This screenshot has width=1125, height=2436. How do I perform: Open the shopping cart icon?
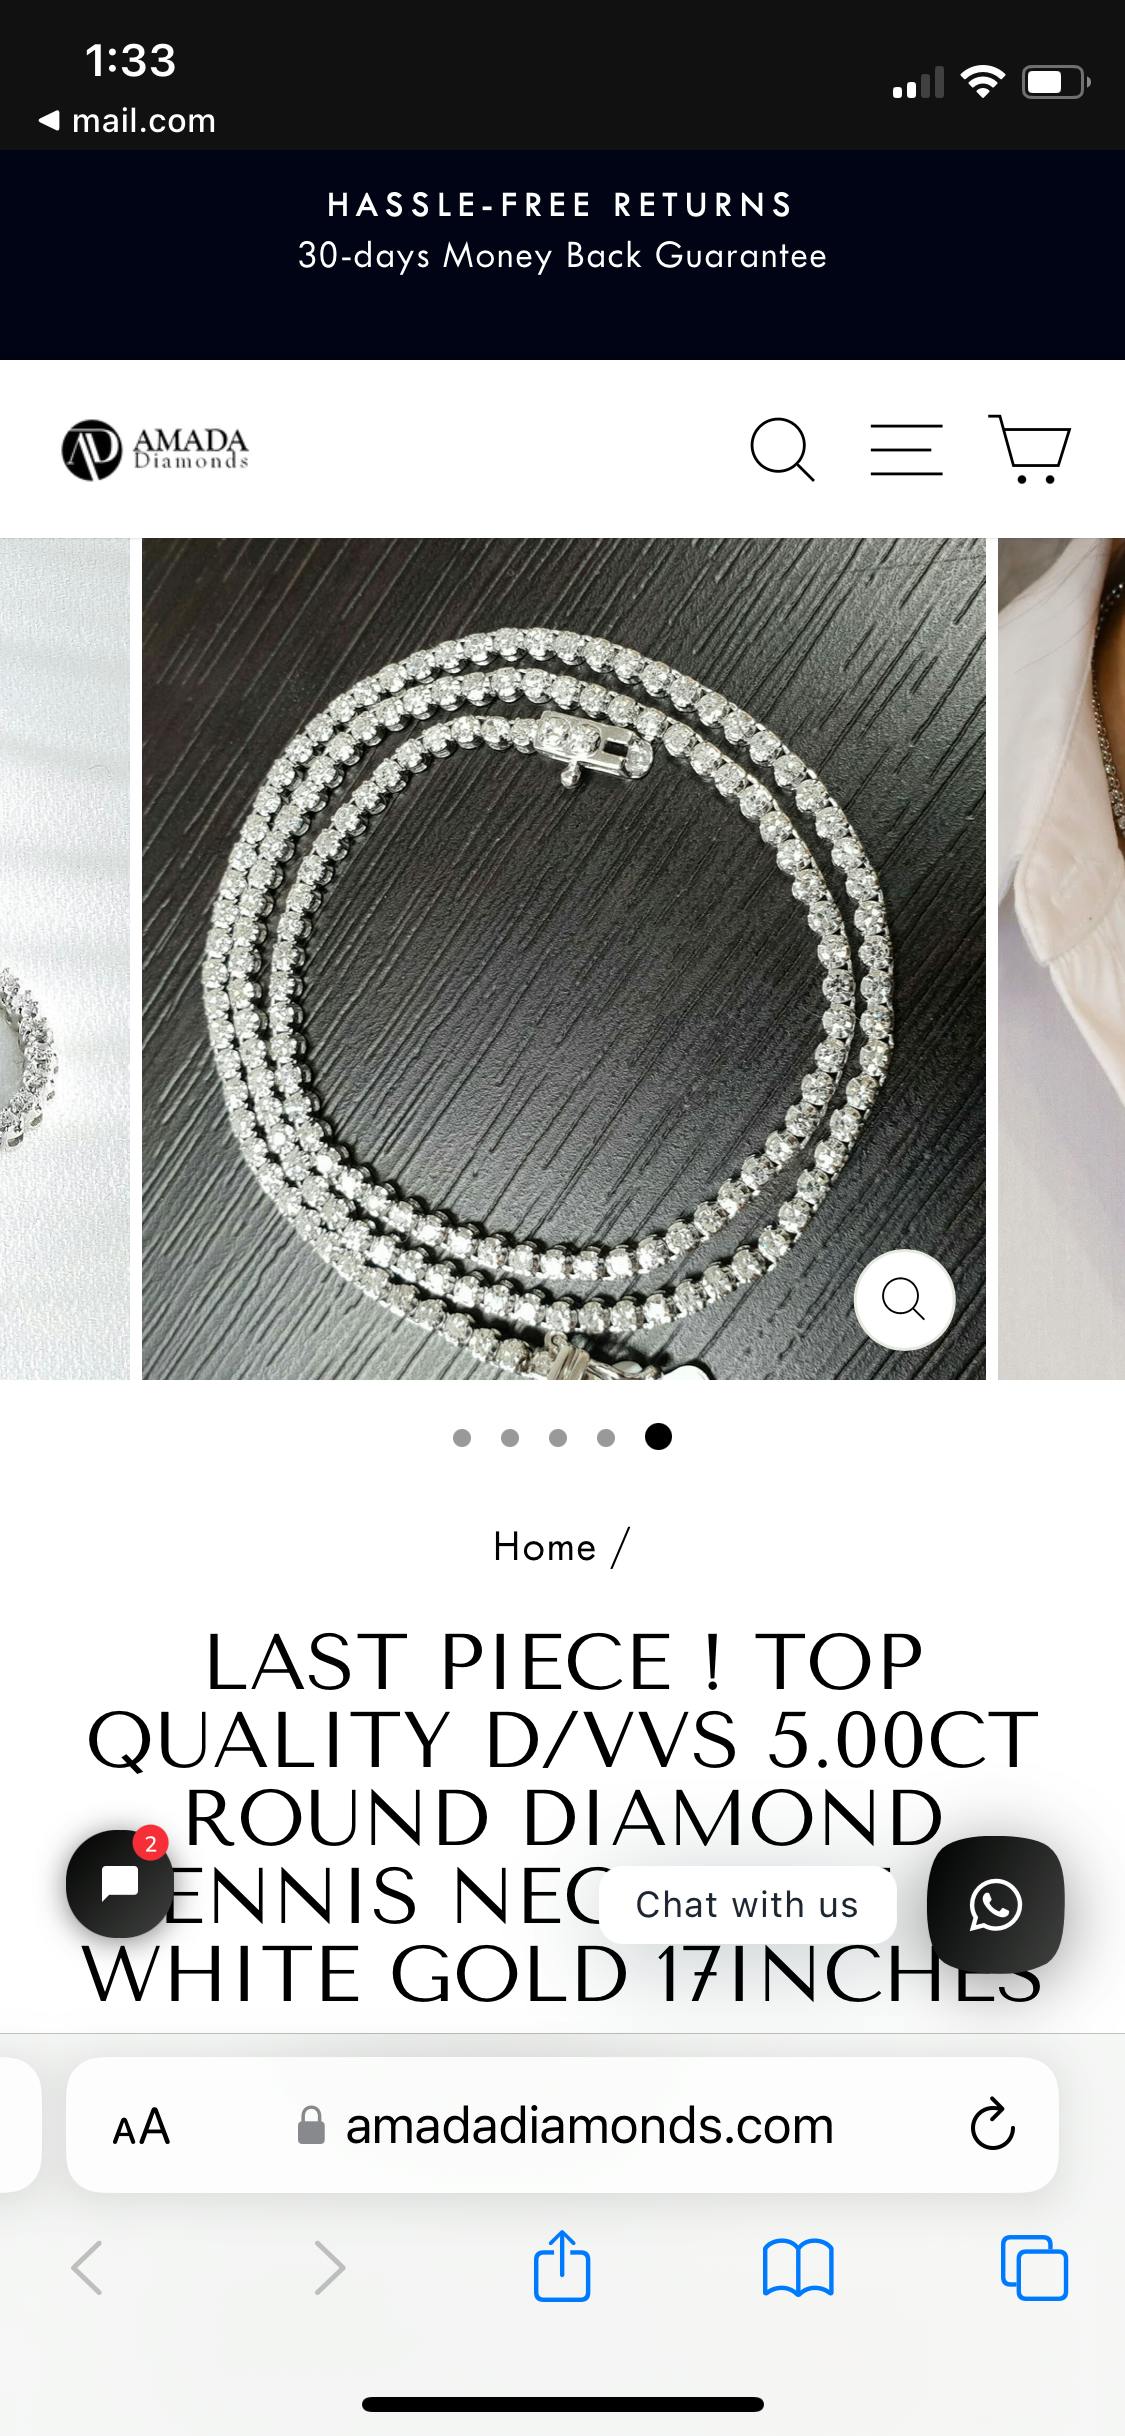point(1030,449)
